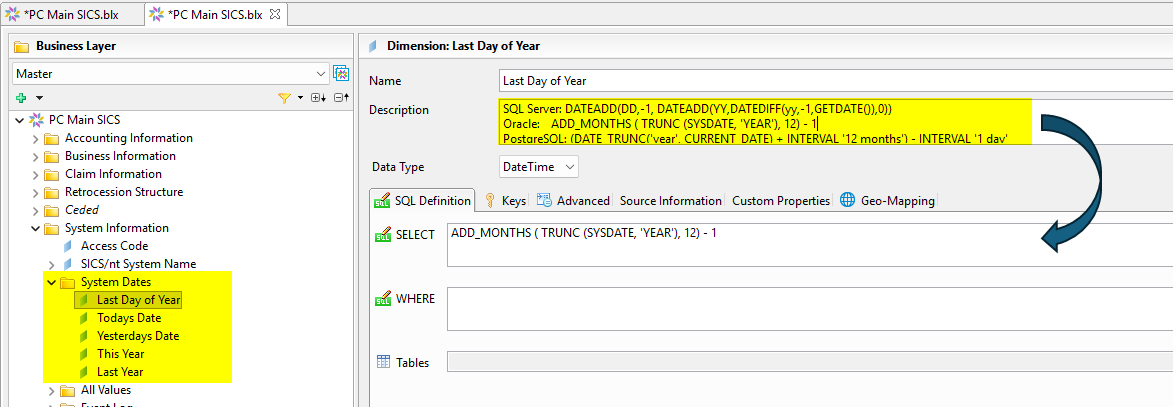The width and height of the screenshot is (1173, 407).
Task: Close the active PC Main SICS.blx tab
Action: point(274,14)
